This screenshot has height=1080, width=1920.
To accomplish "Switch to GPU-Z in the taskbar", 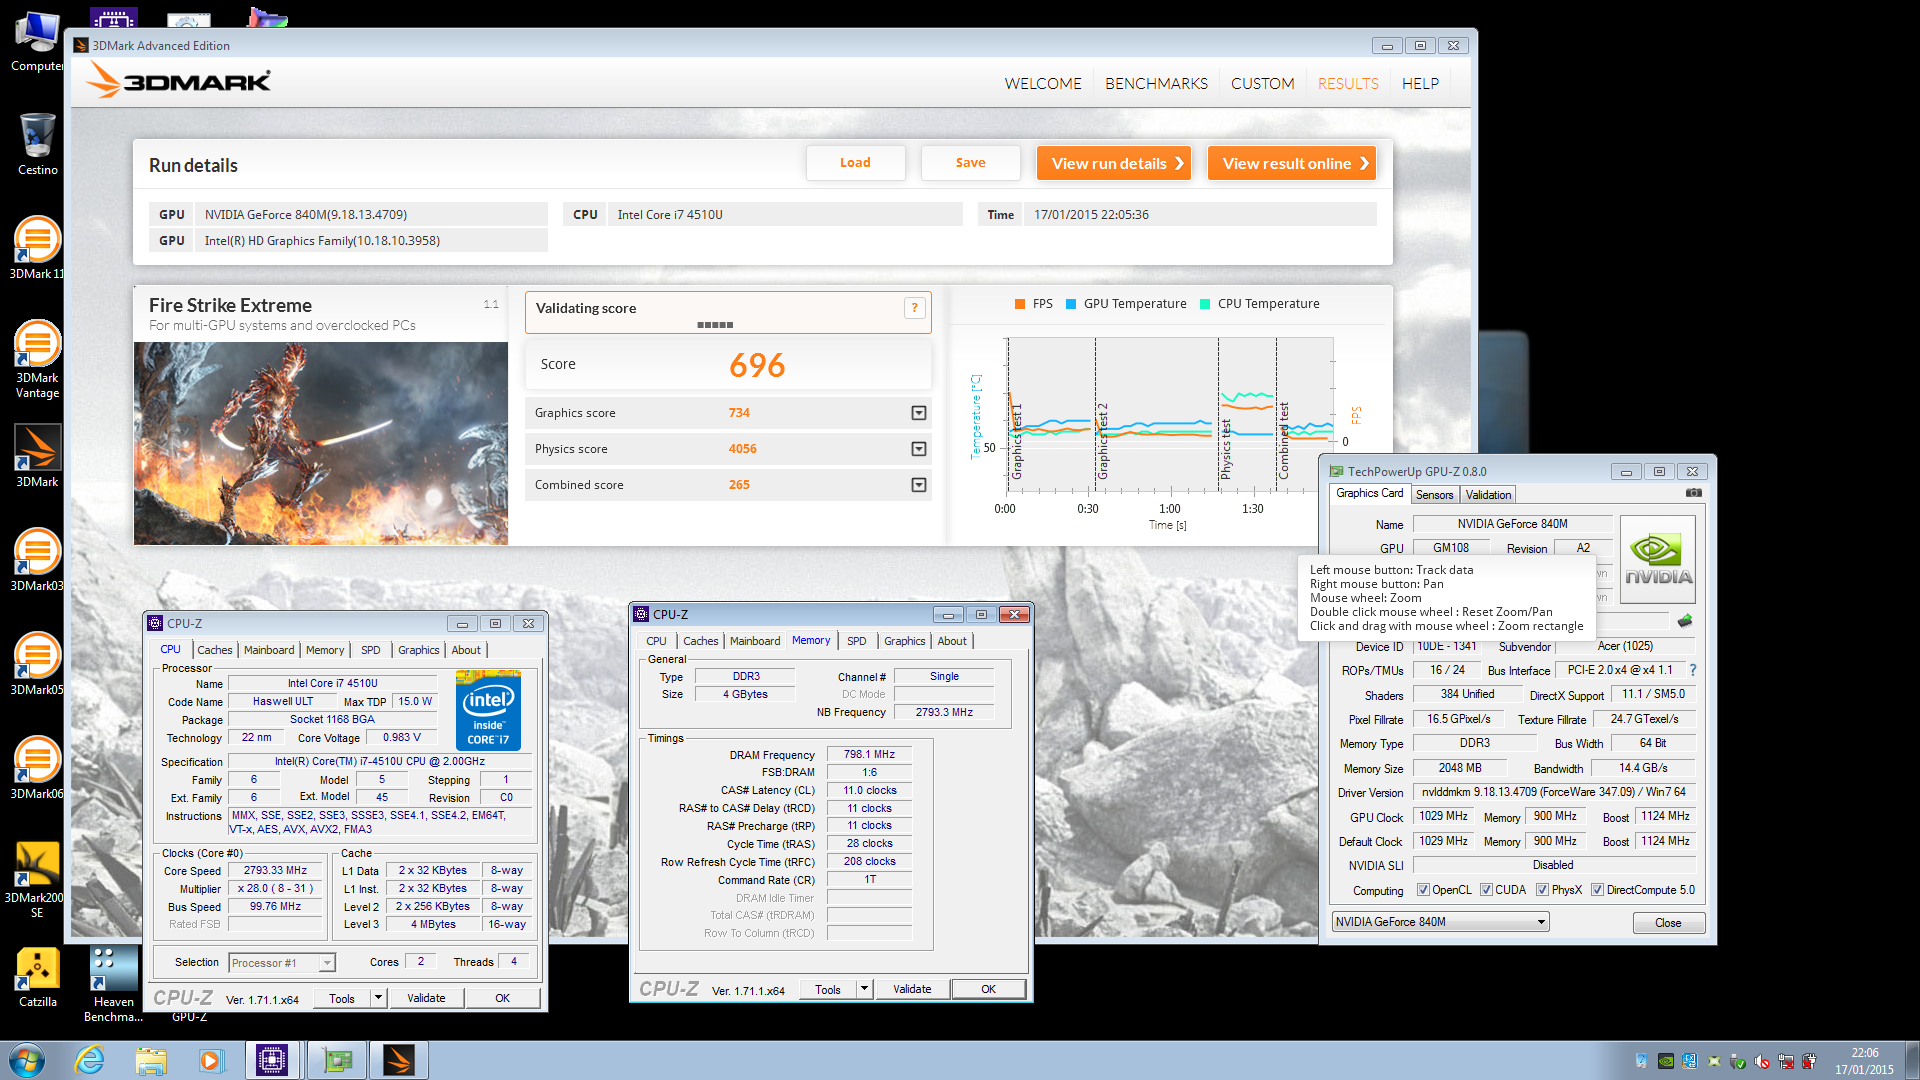I will pyautogui.click(x=338, y=1060).
